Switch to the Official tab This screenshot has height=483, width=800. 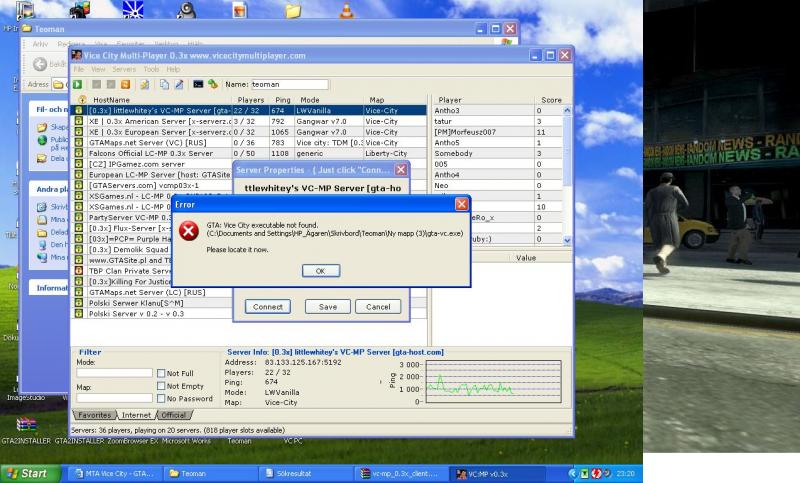173,415
